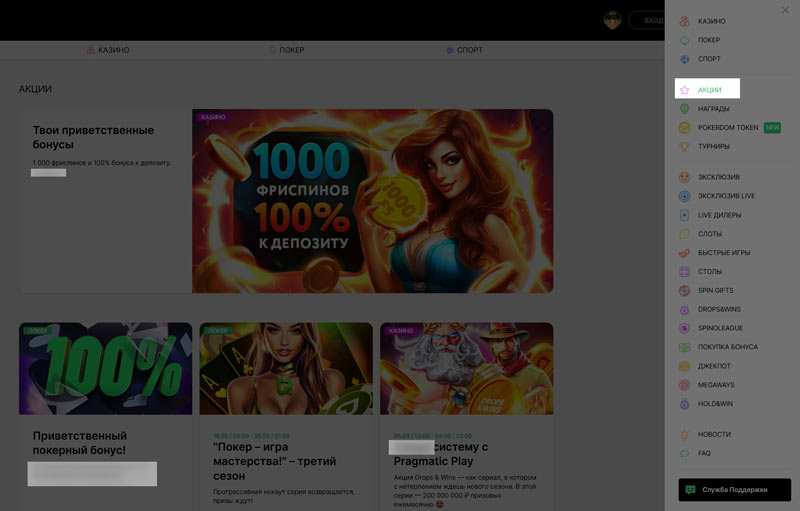The height and width of the screenshot is (511, 800).
Task: Click the 1000 фриспинов welcome banner
Action: [372, 200]
